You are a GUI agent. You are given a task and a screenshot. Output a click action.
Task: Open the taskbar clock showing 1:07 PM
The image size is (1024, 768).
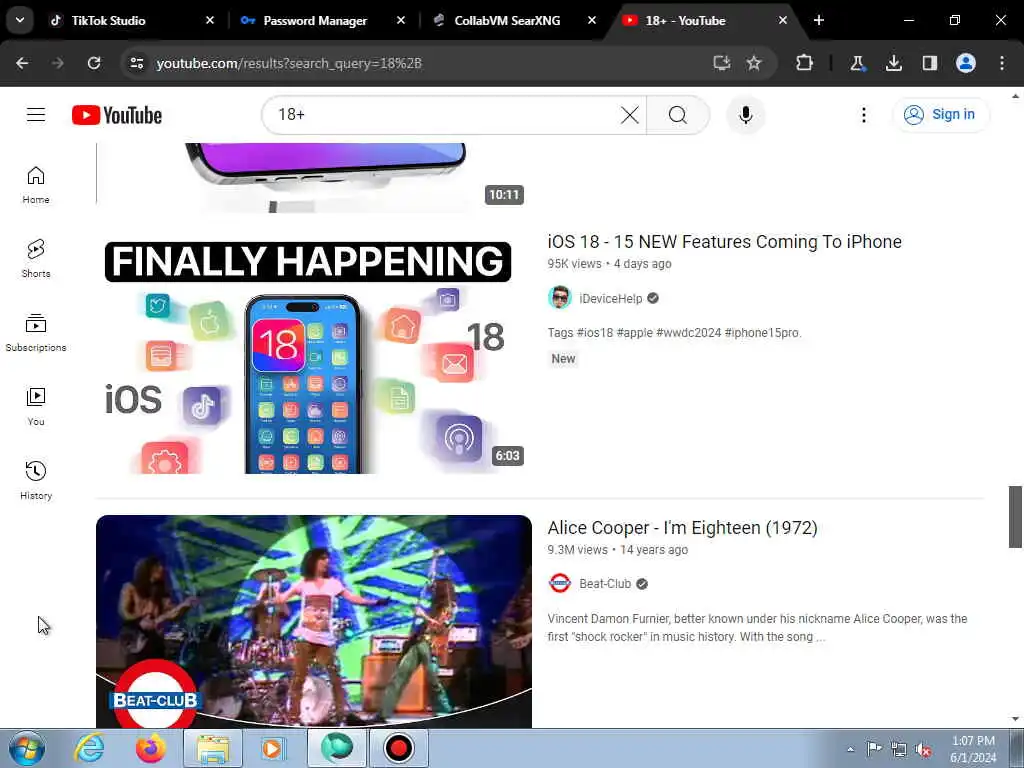[x=973, y=749]
